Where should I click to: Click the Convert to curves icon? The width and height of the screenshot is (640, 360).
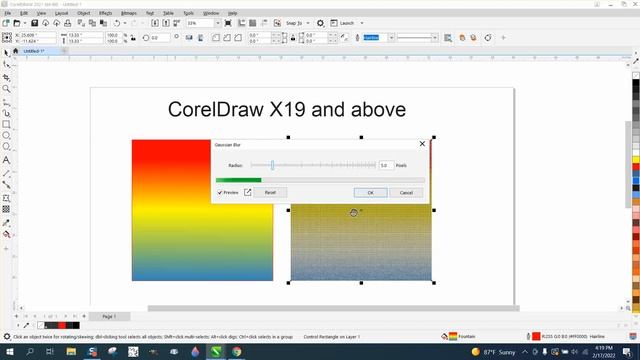[488, 38]
